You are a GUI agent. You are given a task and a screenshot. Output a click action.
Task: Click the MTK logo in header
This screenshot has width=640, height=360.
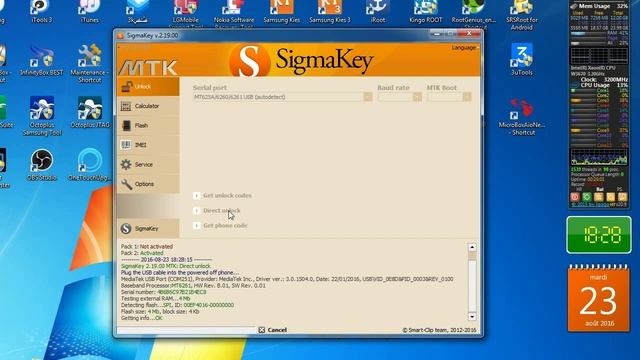click(149, 67)
